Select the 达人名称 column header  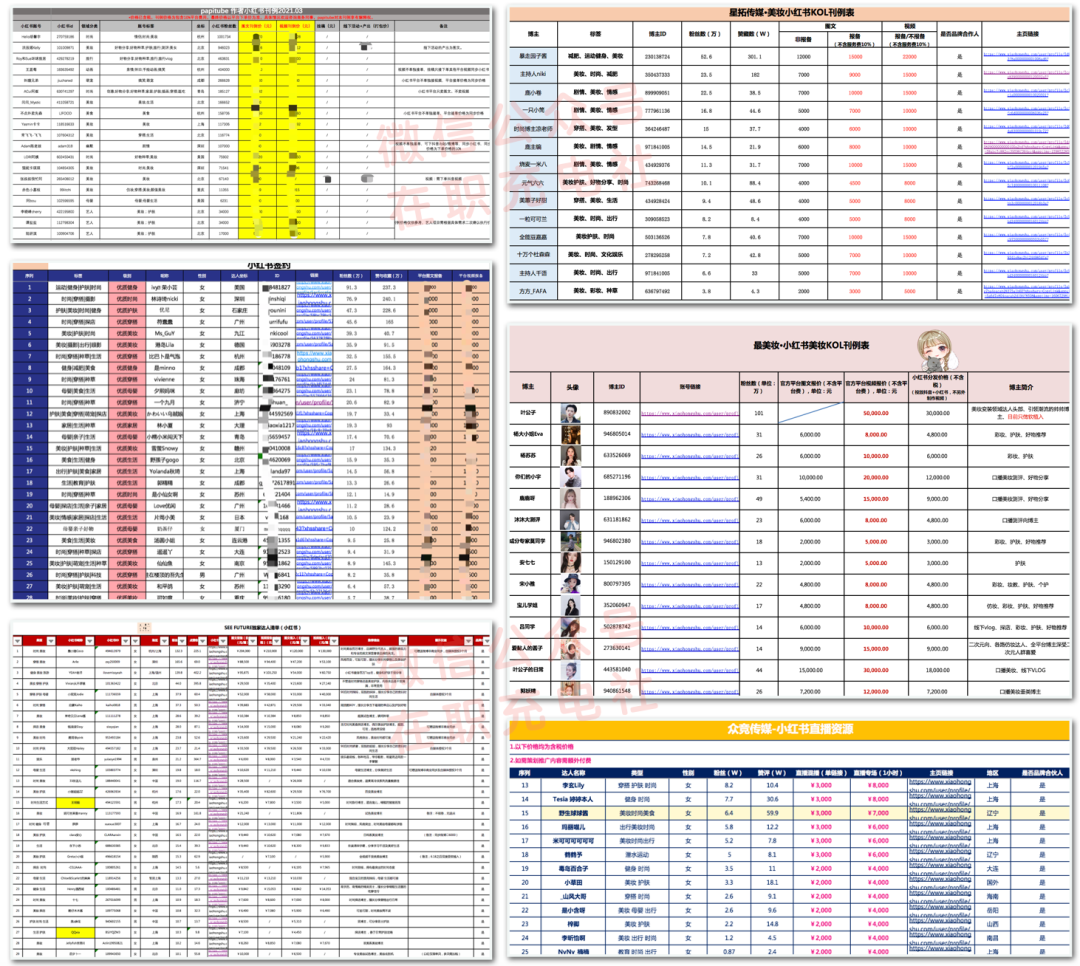coord(573,773)
